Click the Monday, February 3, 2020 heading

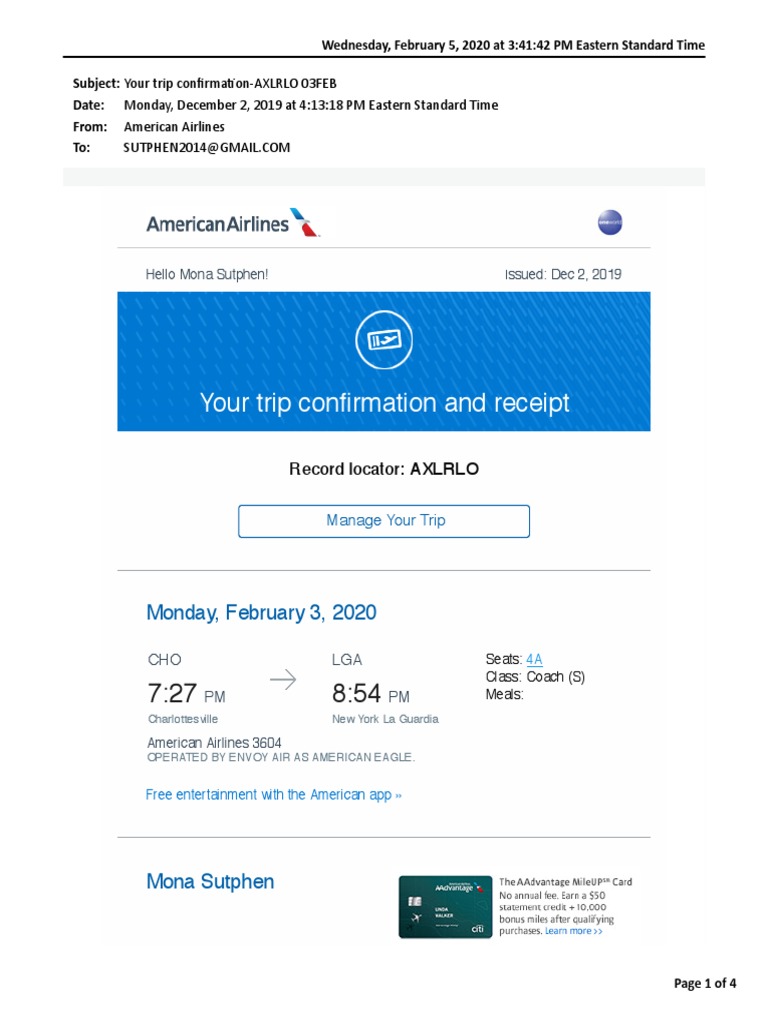point(262,612)
